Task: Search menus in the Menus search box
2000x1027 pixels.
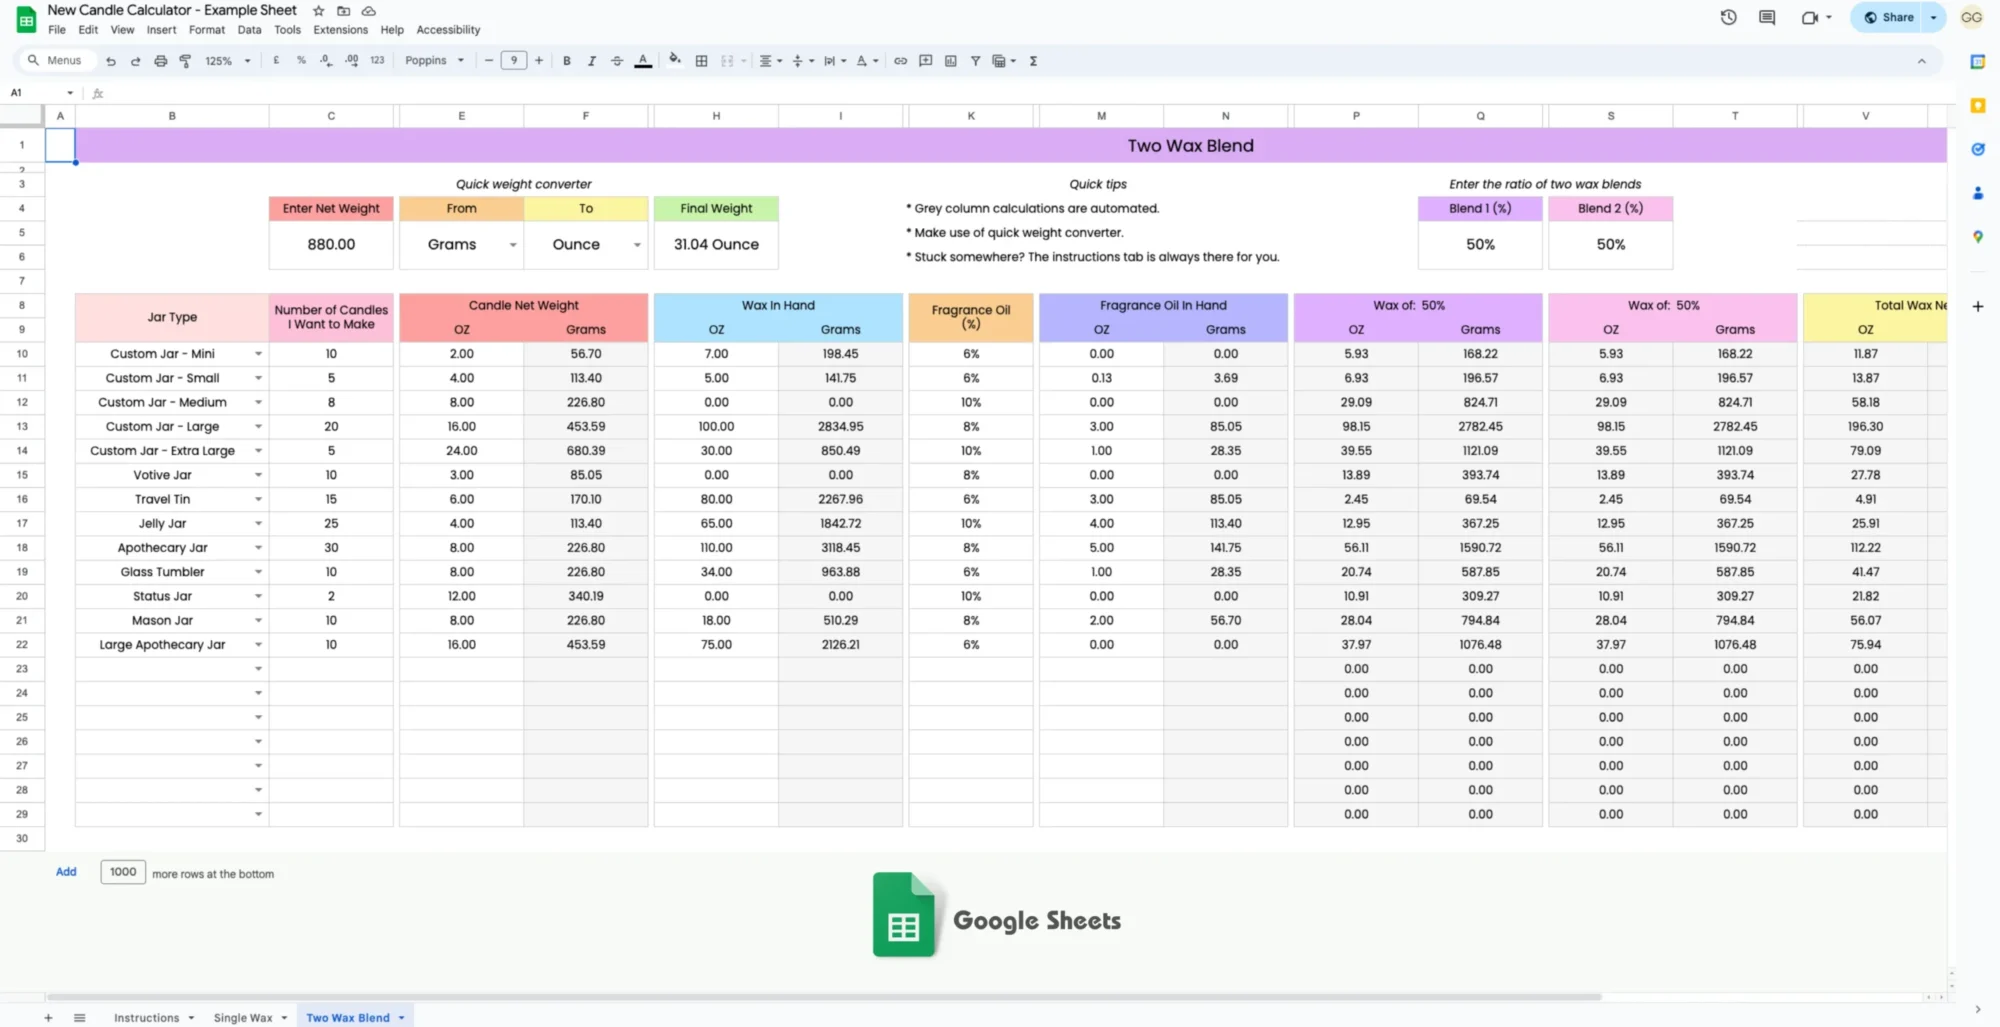Action: pyautogui.click(x=56, y=61)
